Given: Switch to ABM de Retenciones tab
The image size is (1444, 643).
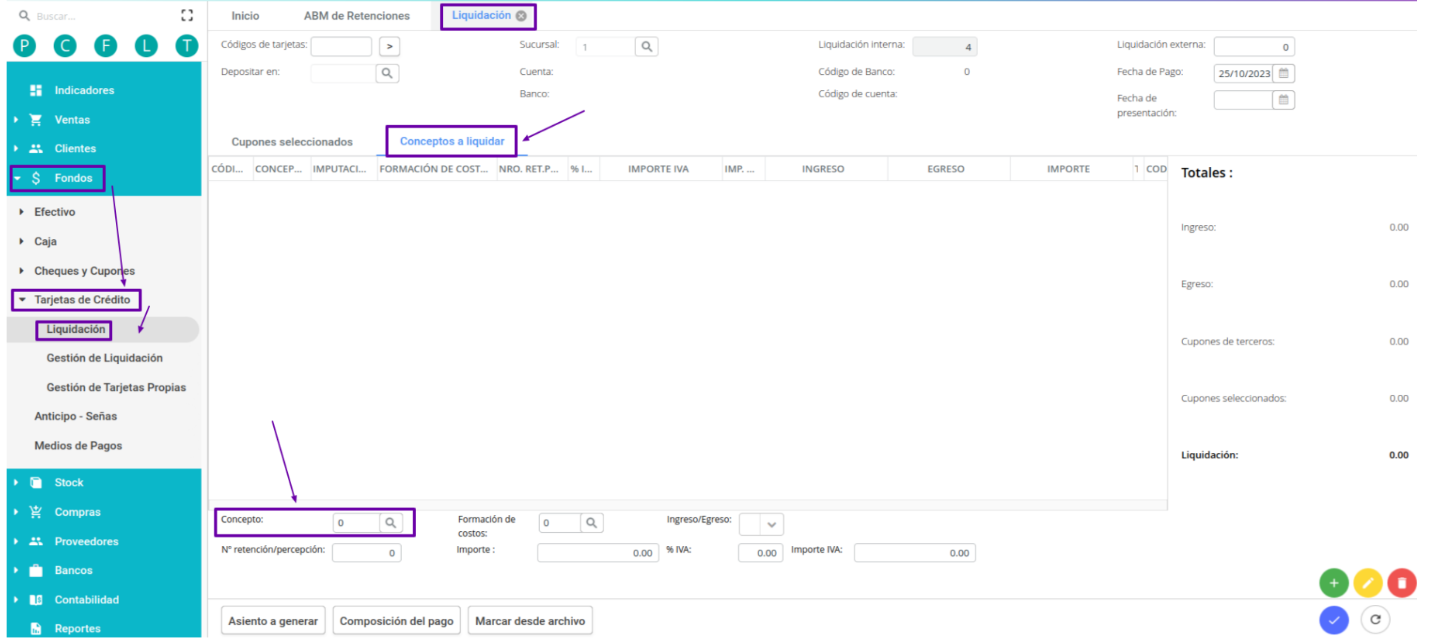Looking at the screenshot, I should [x=357, y=16].
